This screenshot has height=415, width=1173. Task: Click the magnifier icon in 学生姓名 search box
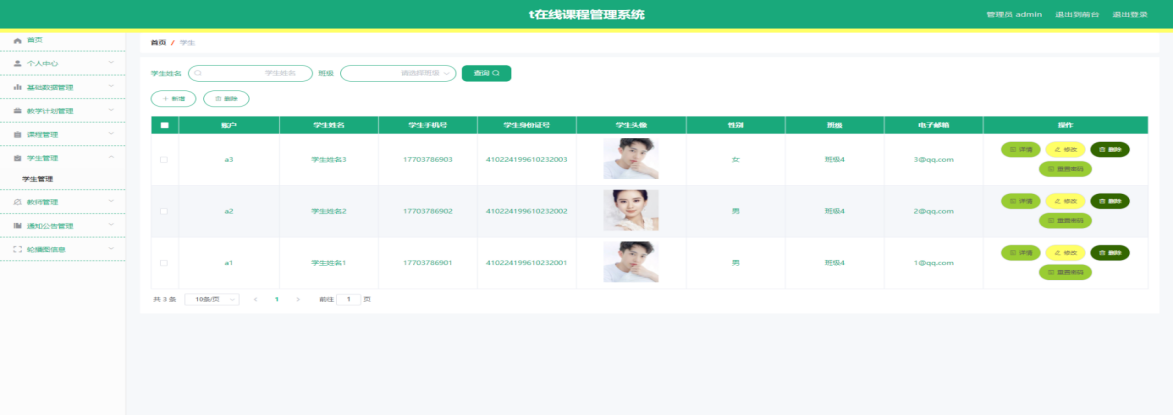coord(198,73)
